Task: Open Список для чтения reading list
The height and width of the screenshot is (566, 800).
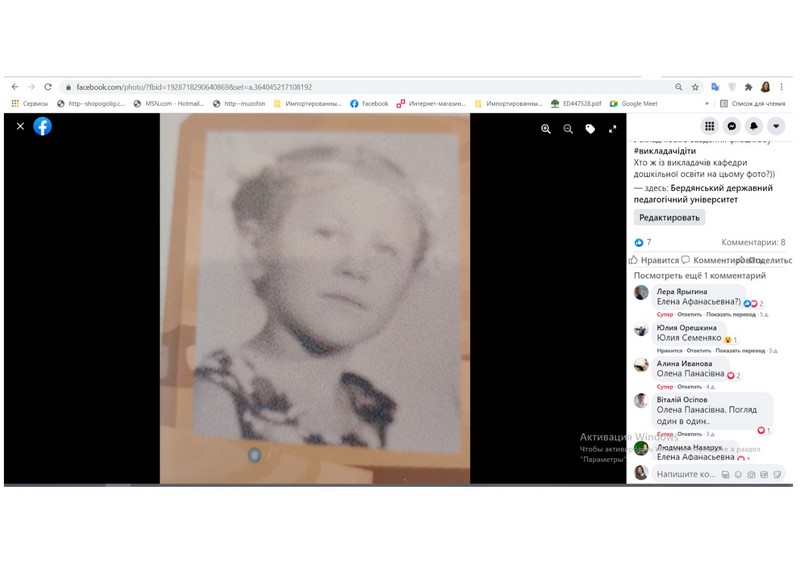Action: (753, 104)
